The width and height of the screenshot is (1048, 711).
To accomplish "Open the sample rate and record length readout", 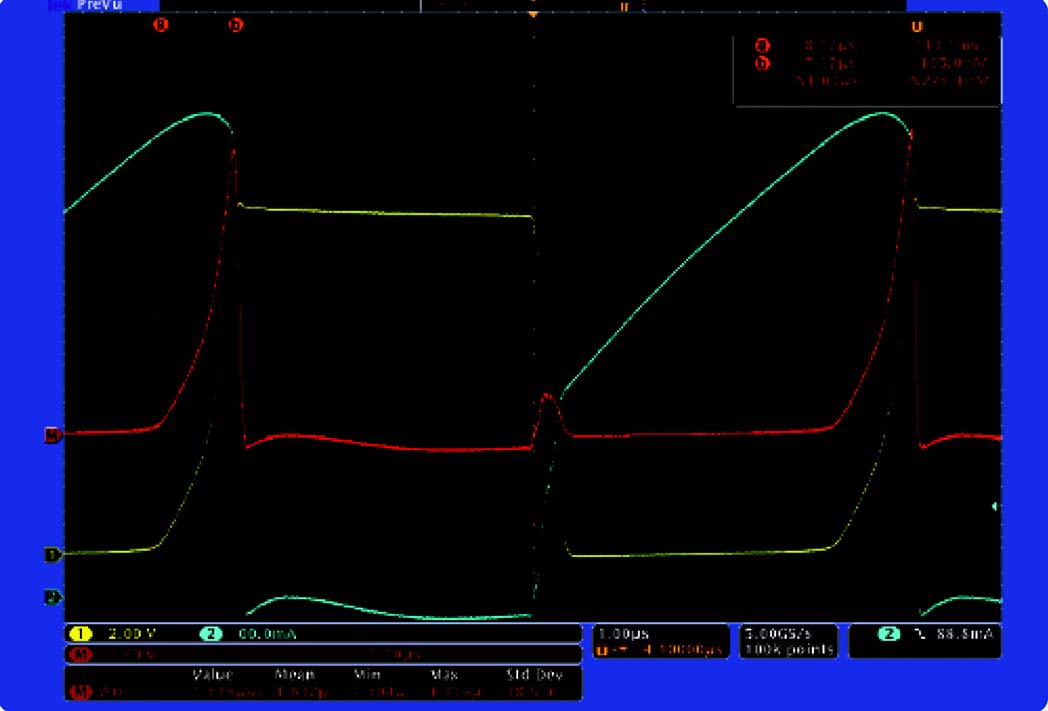I will (788, 641).
